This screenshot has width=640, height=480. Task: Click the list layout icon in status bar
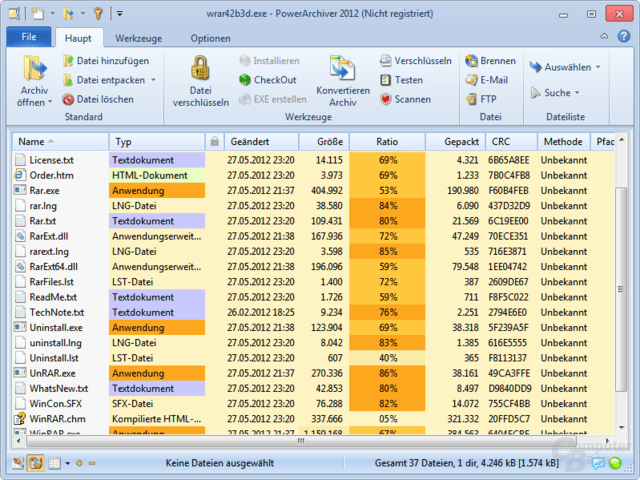tap(54, 463)
